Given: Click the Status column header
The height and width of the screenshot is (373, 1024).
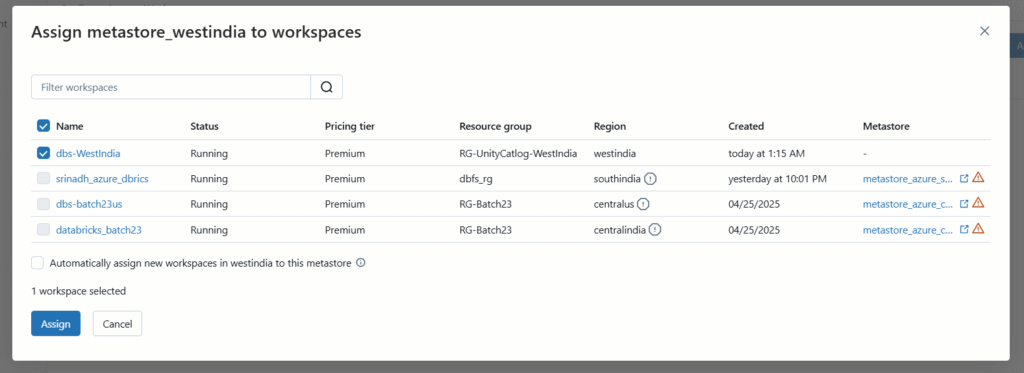Looking at the screenshot, I should point(204,127).
